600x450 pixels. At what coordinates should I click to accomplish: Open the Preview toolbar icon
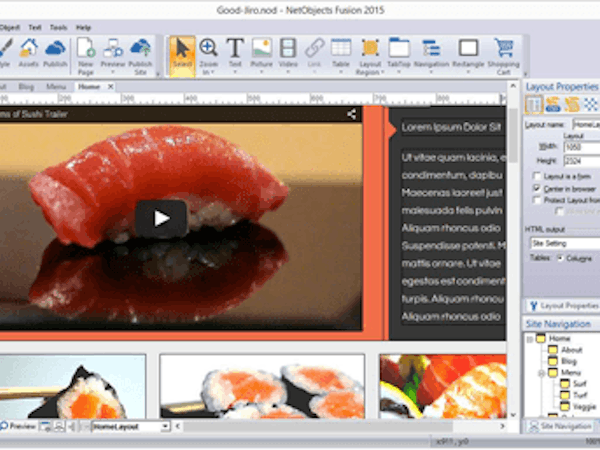tap(113, 54)
